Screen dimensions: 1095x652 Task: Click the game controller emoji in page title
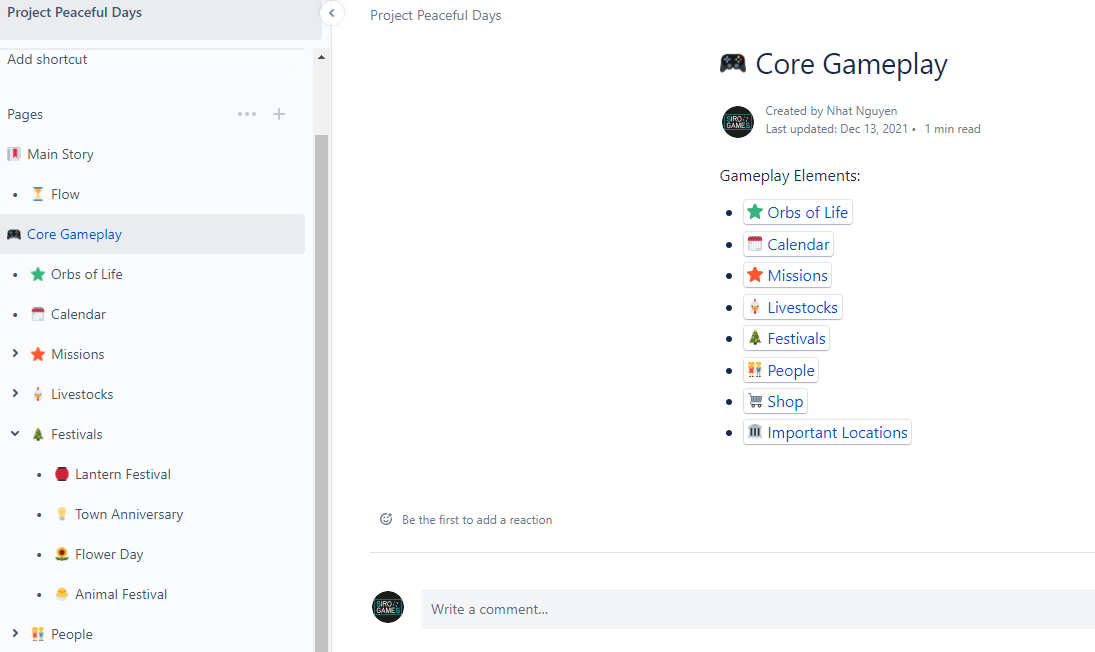point(733,64)
